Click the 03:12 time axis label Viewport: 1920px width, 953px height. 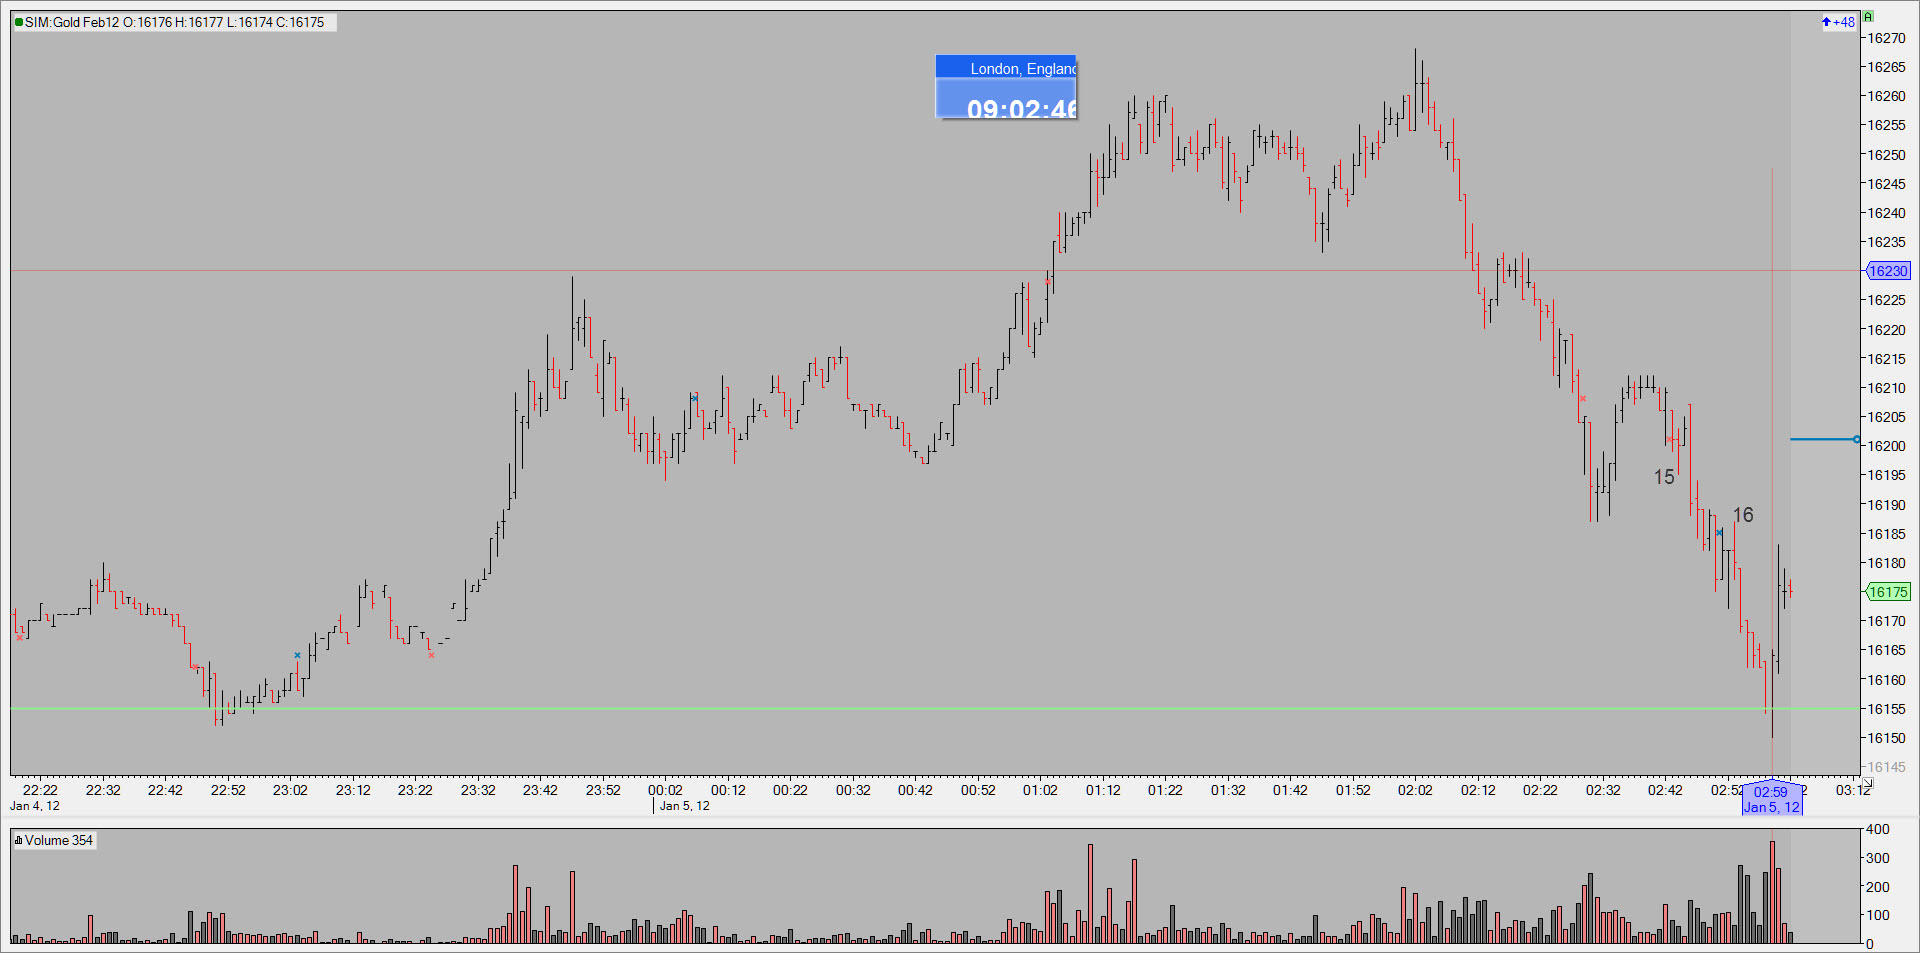pyautogui.click(x=1853, y=790)
